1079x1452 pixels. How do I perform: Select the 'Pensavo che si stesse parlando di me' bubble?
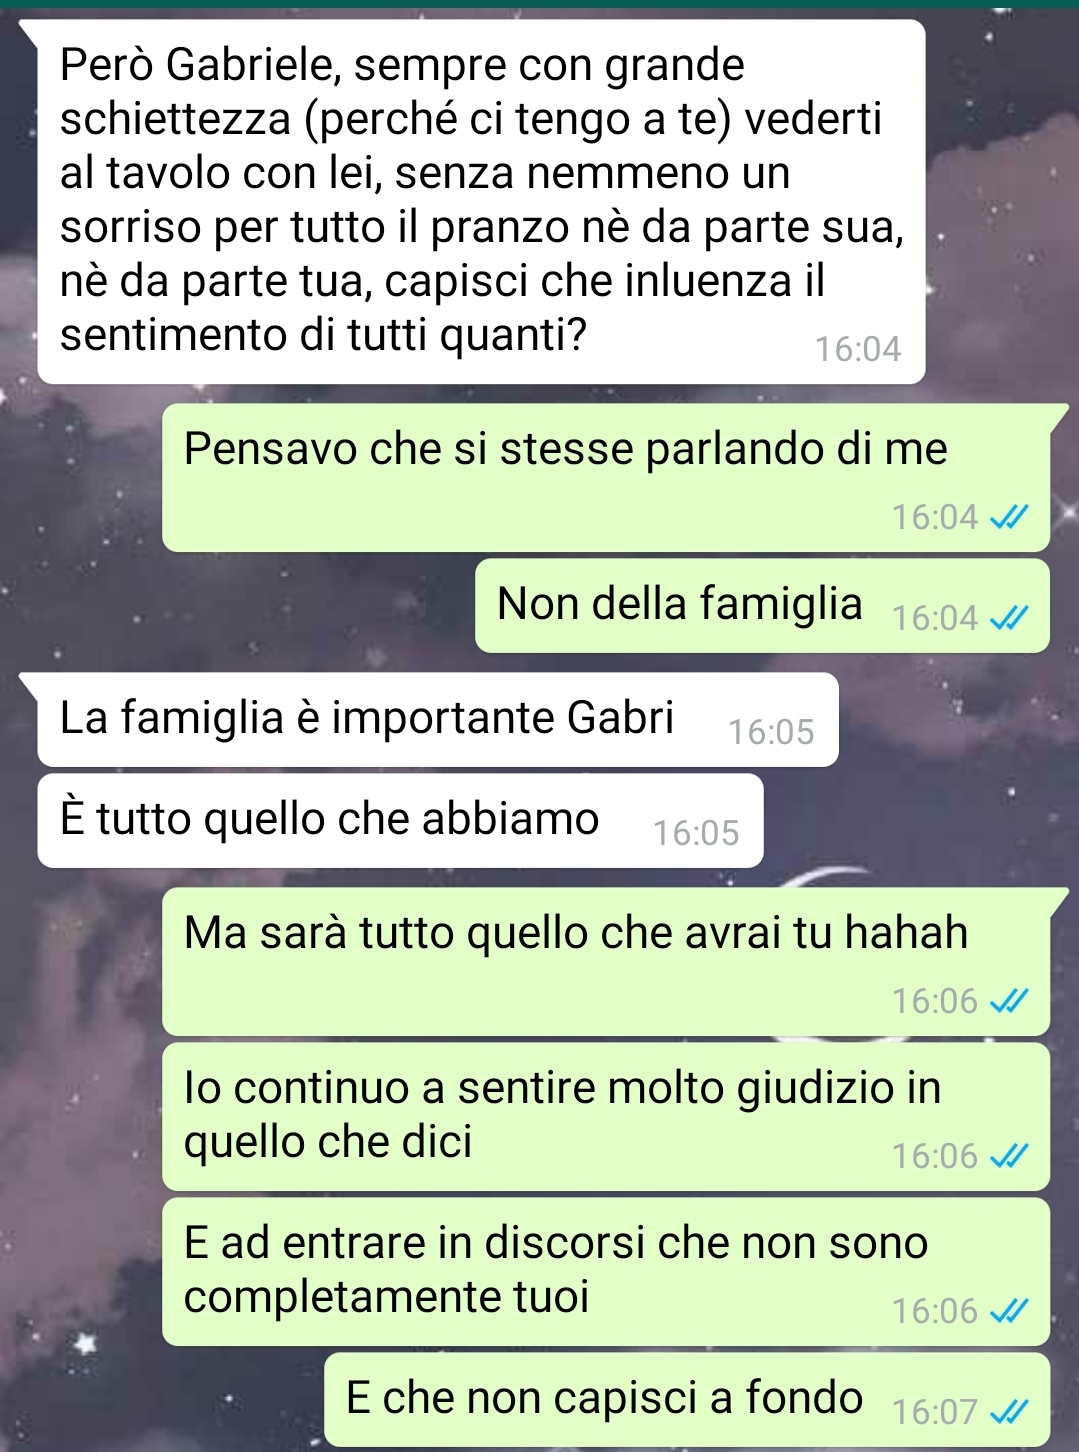pyautogui.click(x=606, y=478)
